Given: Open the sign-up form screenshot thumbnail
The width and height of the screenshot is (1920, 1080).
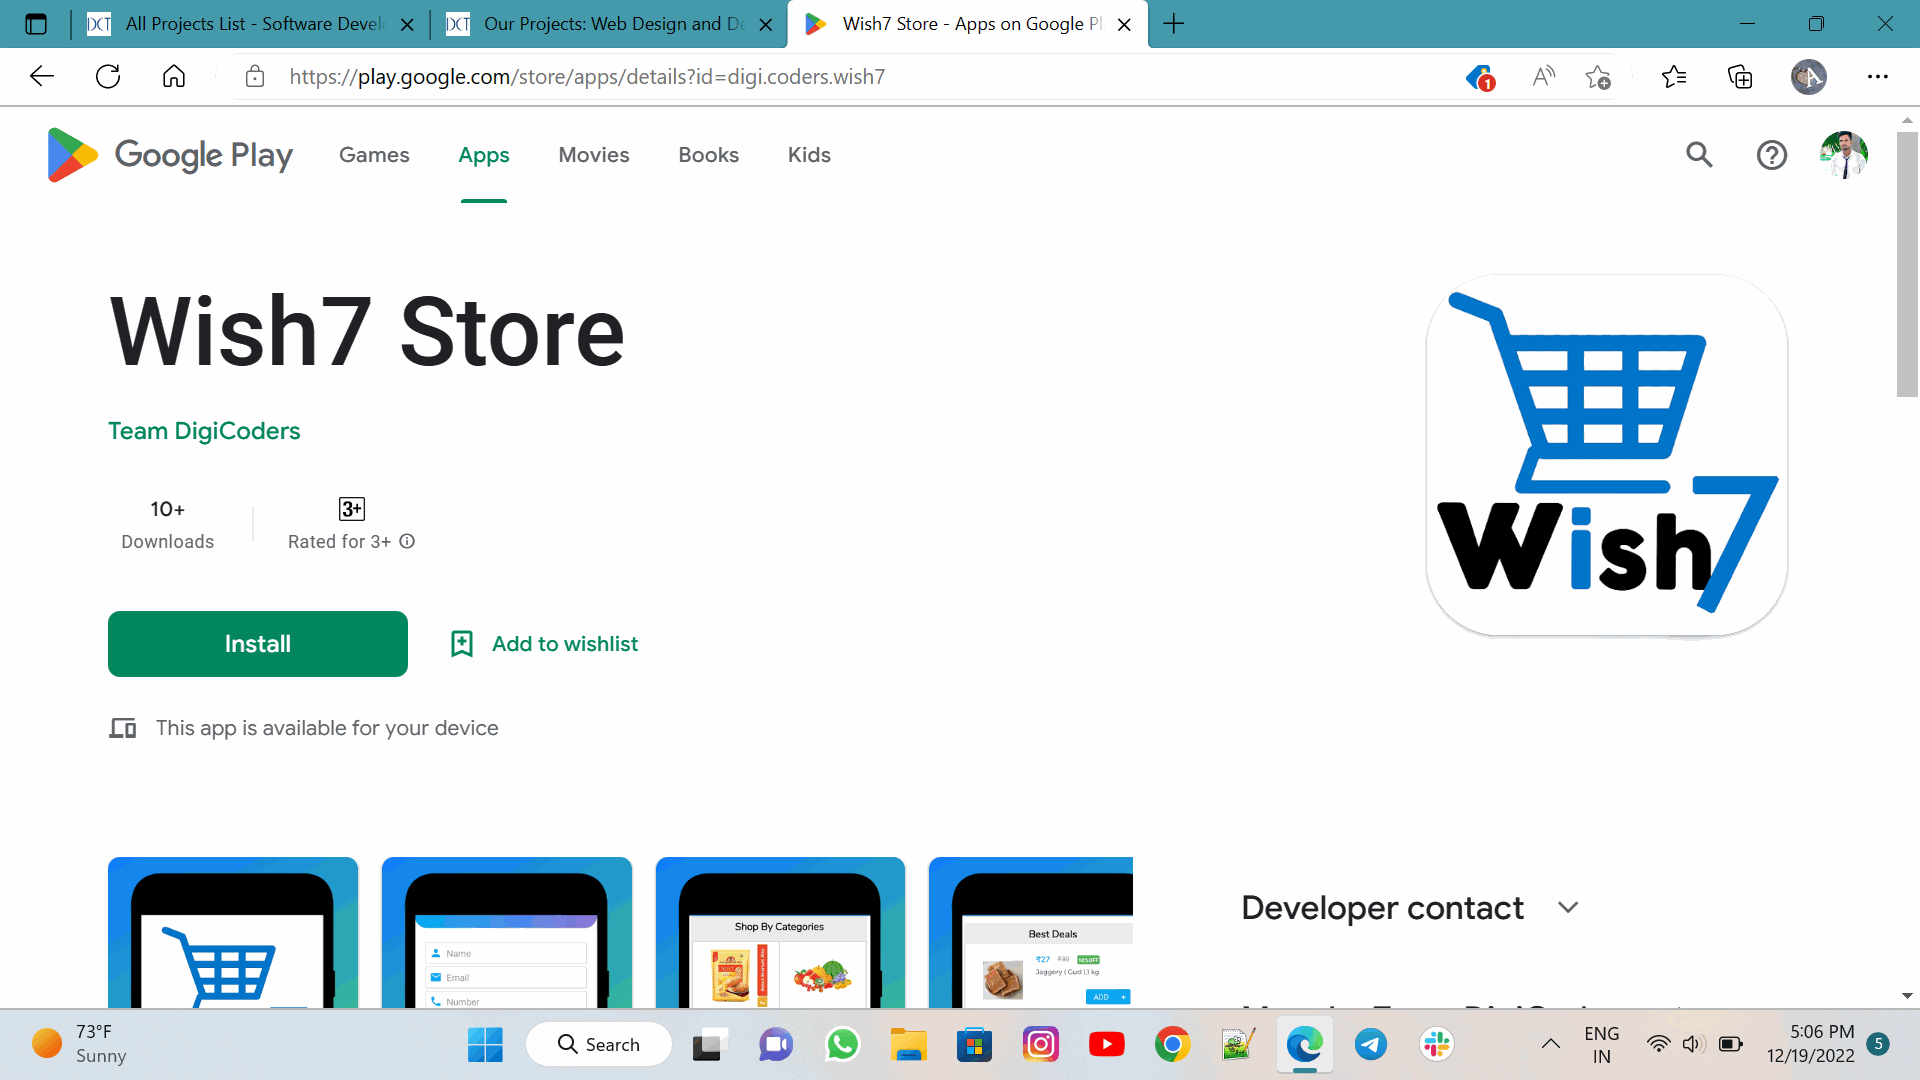Looking at the screenshot, I should coord(507,932).
